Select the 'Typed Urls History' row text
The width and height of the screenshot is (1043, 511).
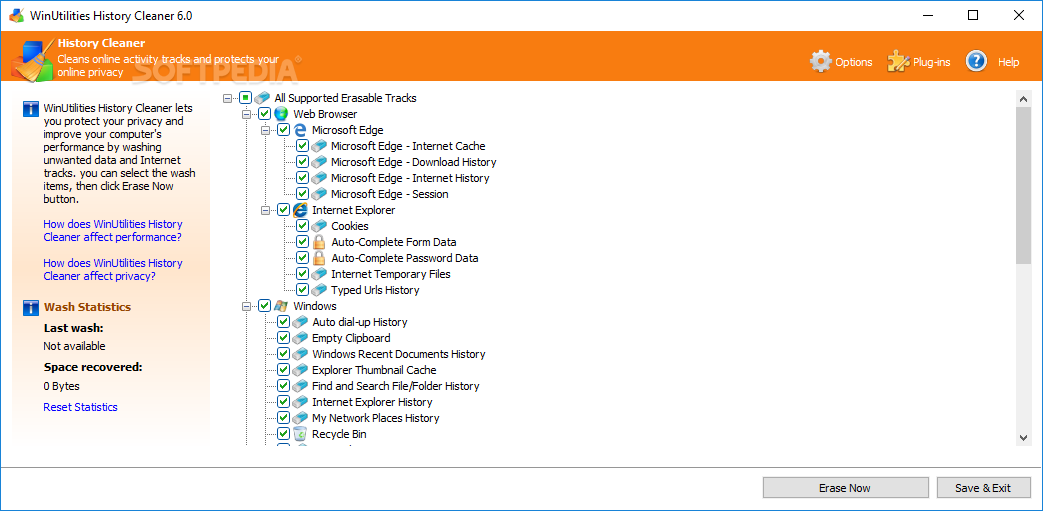(375, 289)
